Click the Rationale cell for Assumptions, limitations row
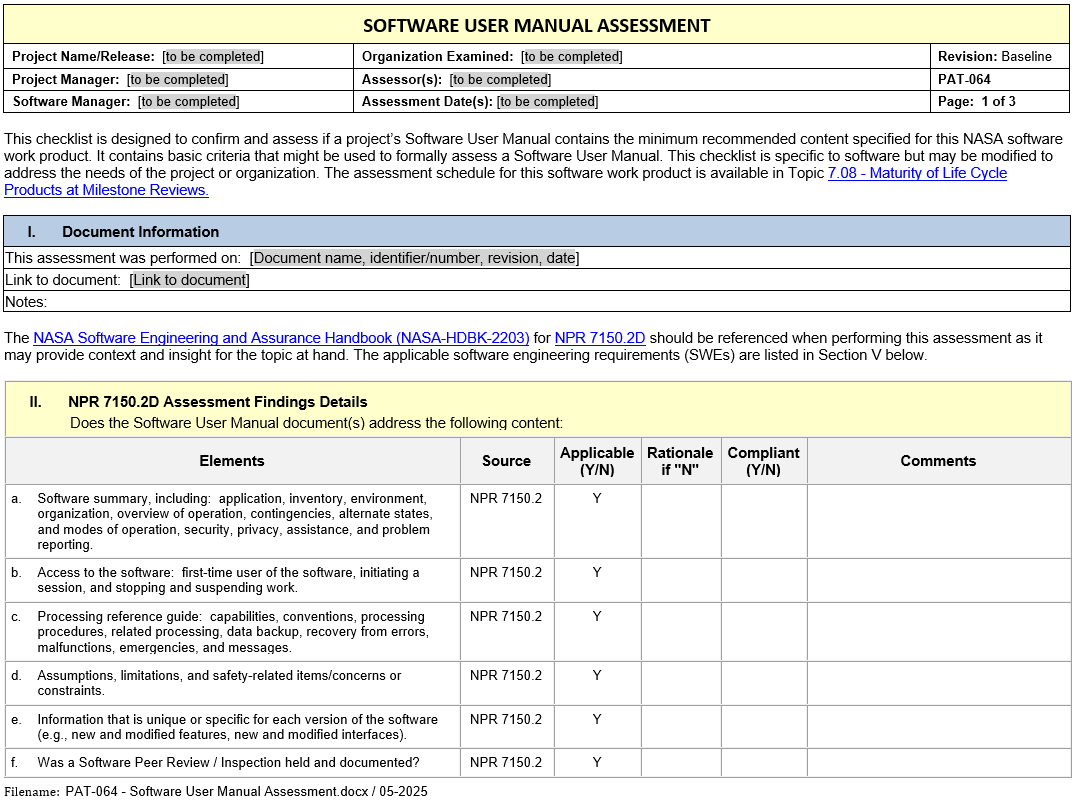 pos(680,683)
